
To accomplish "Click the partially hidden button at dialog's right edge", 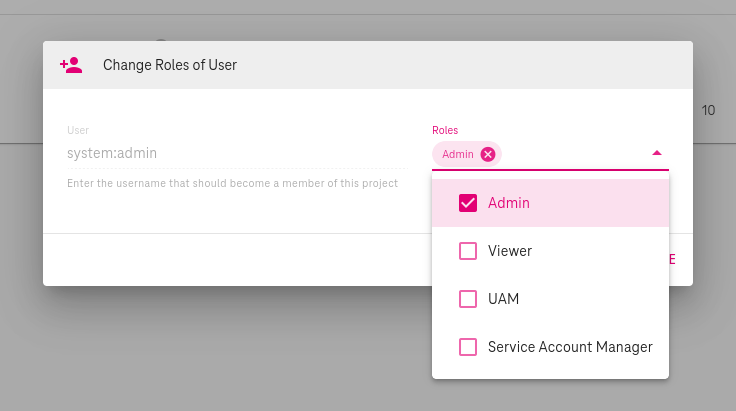I will [672, 260].
